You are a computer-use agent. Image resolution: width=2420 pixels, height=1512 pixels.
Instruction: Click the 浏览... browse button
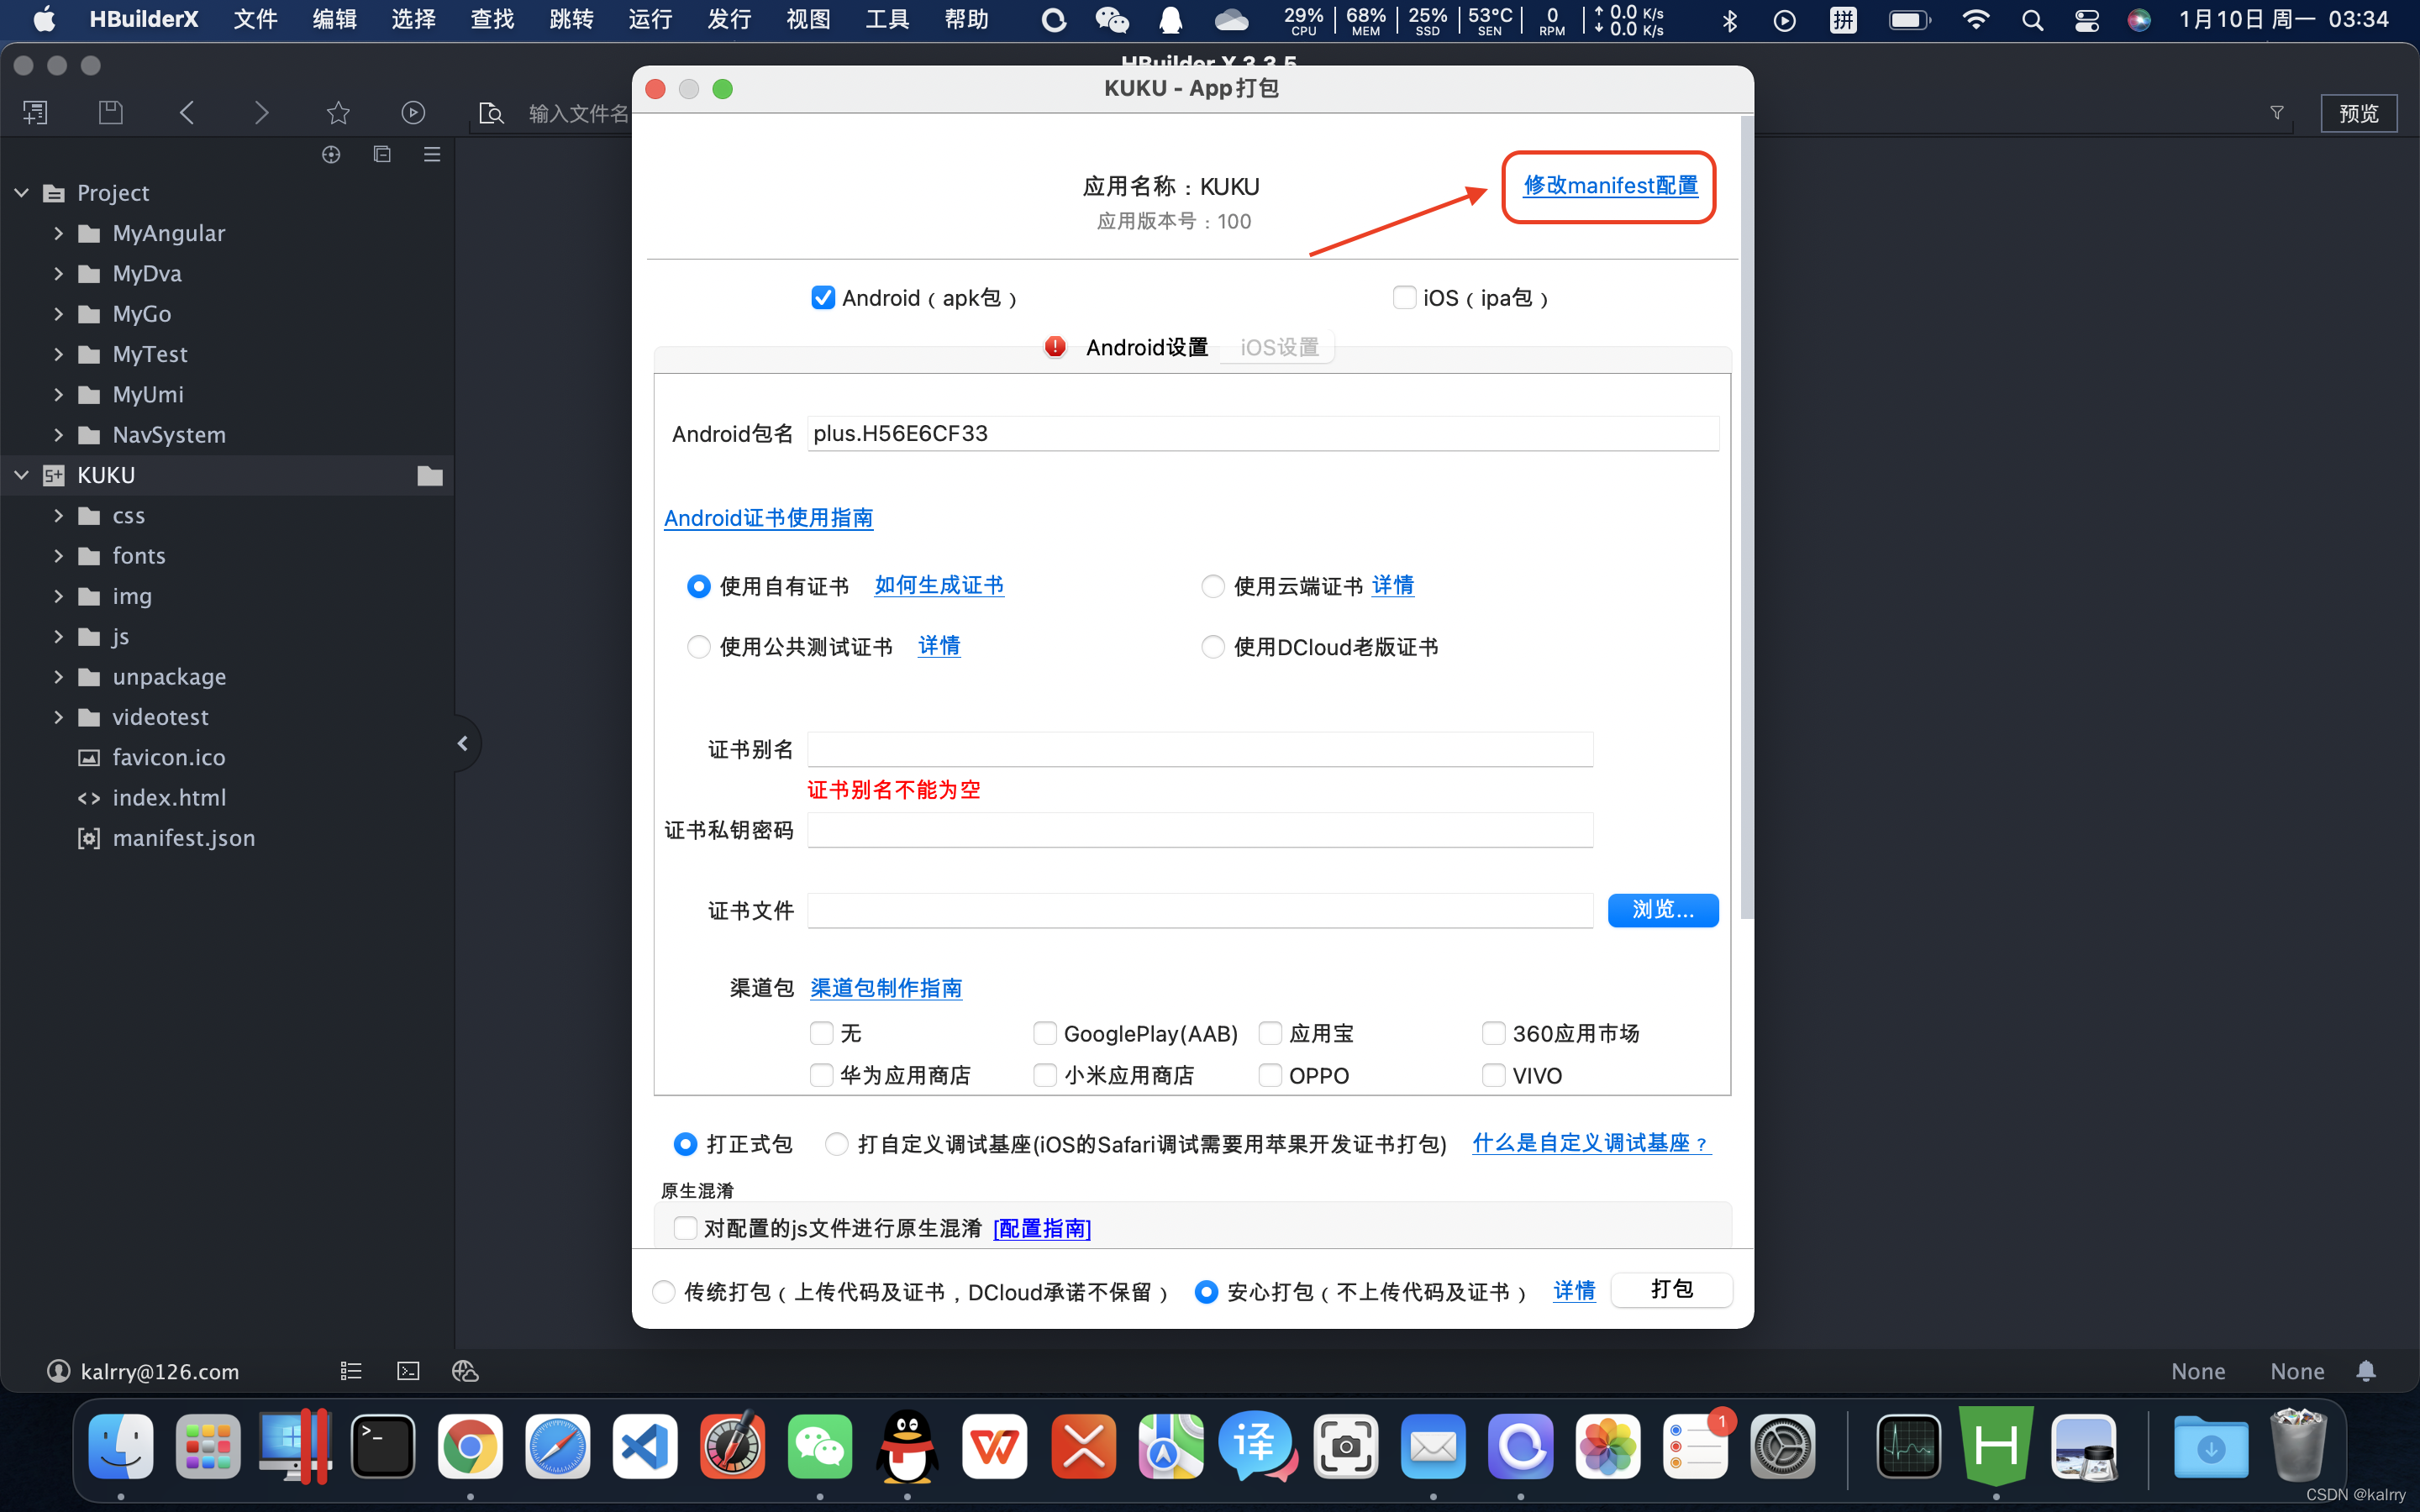pyautogui.click(x=1663, y=910)
